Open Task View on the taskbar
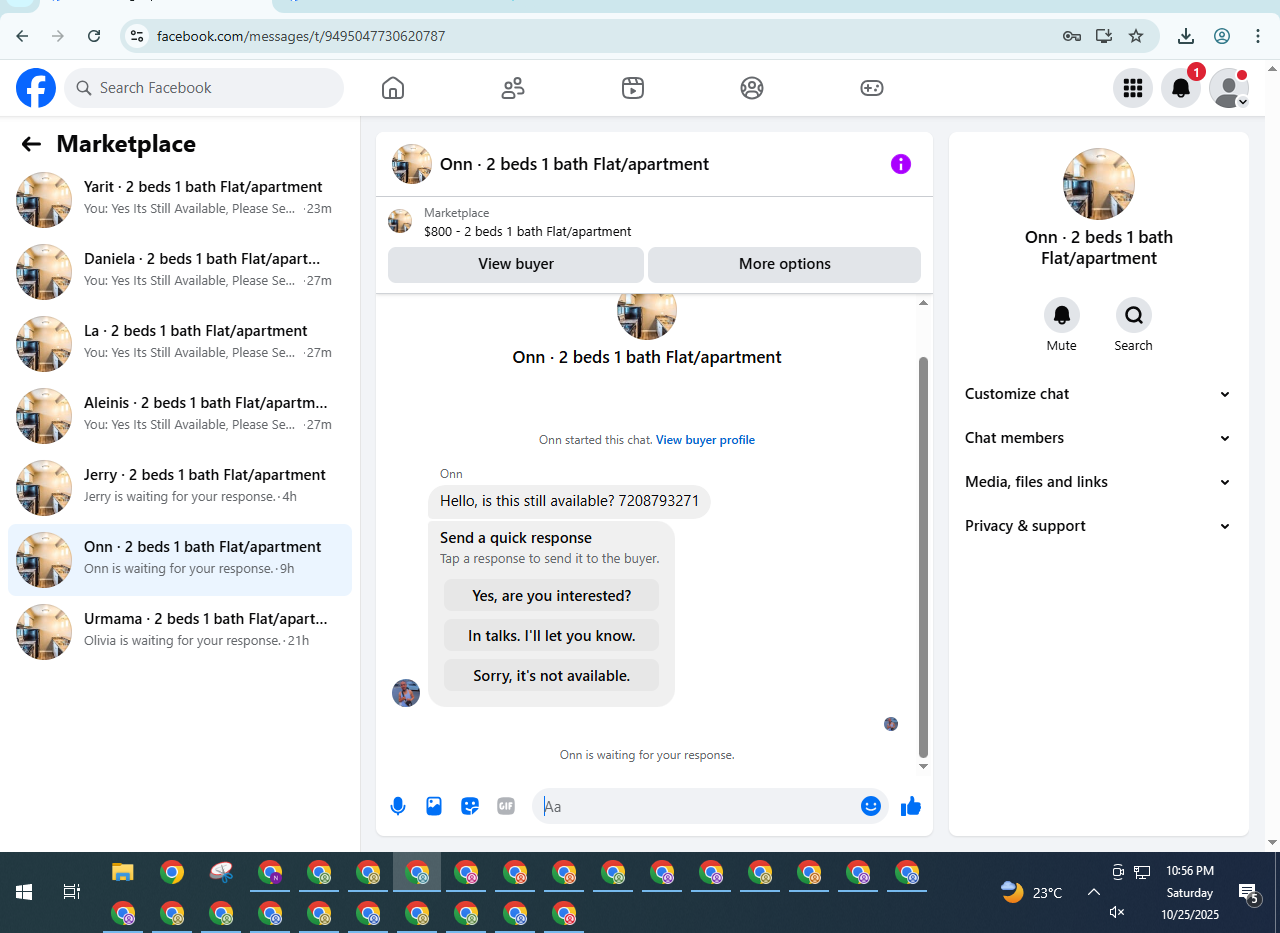The height and width of the screenshot is (933, 1280). tap(72, 892)
